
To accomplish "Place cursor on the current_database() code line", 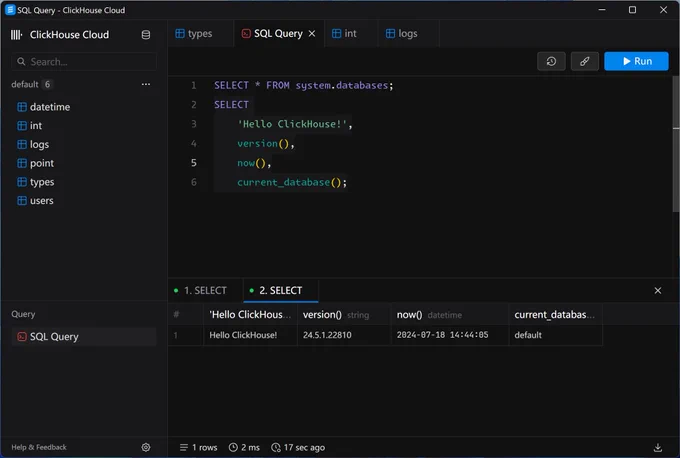I will 292,182.
